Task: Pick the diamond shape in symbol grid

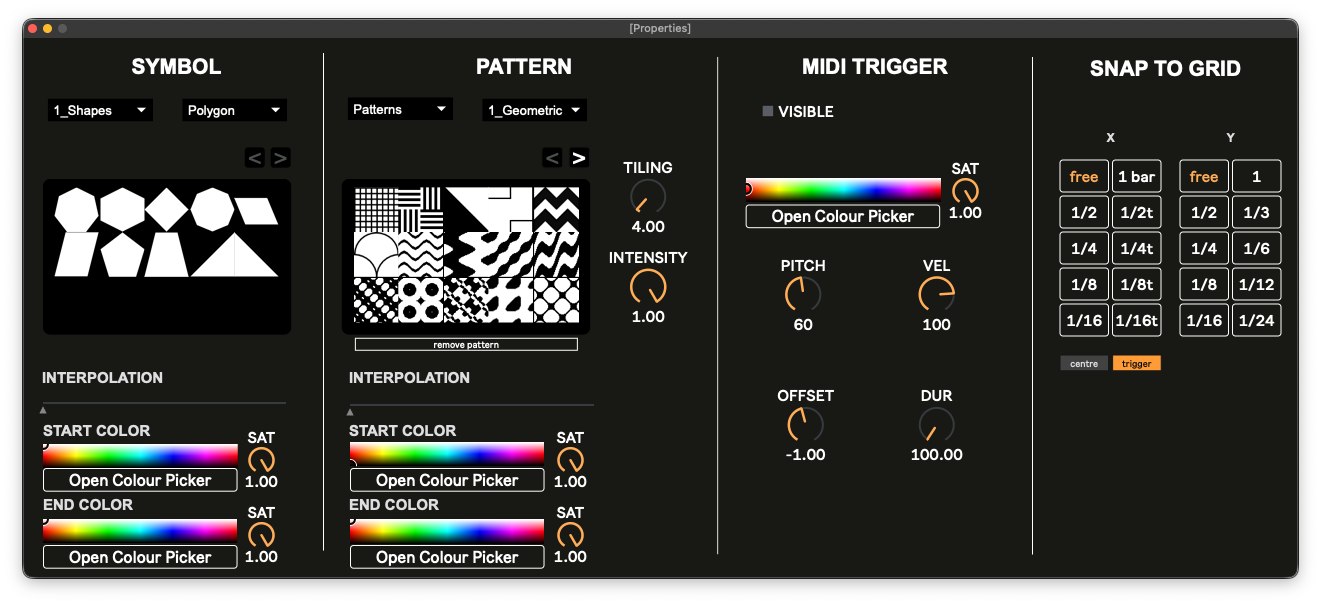Action: pos(167,208)
